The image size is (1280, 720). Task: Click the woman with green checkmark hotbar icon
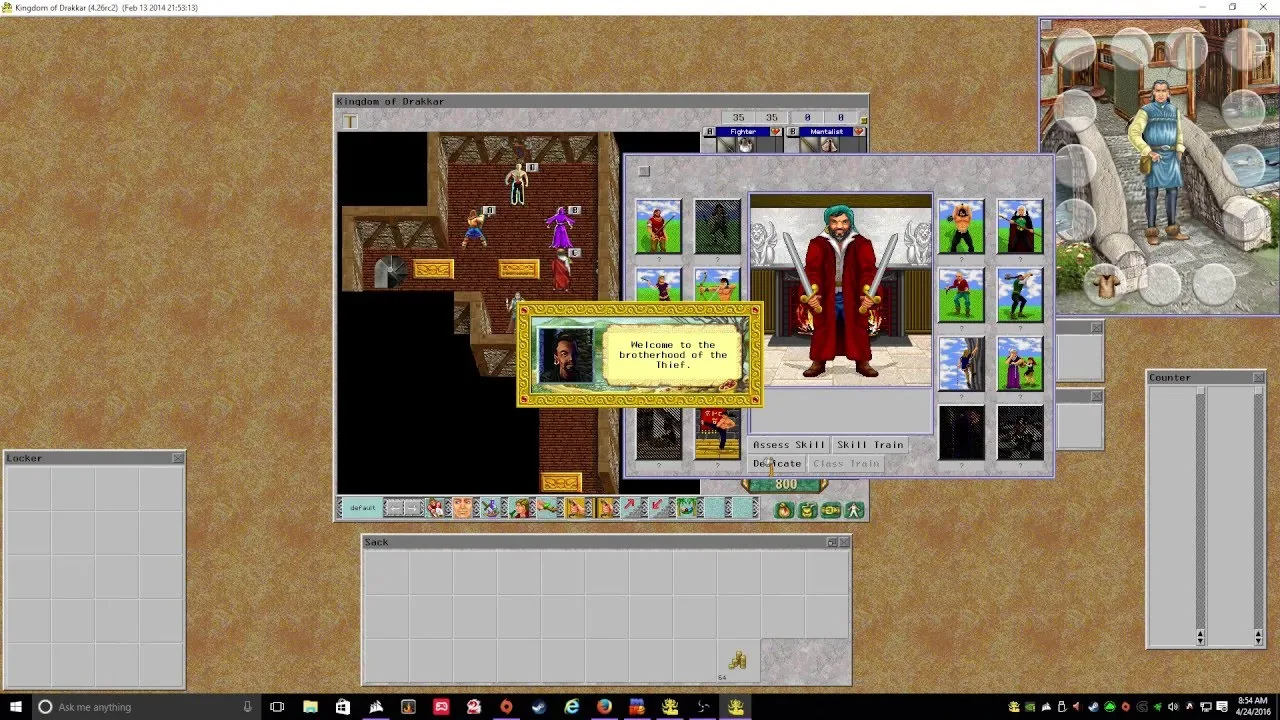519,508
